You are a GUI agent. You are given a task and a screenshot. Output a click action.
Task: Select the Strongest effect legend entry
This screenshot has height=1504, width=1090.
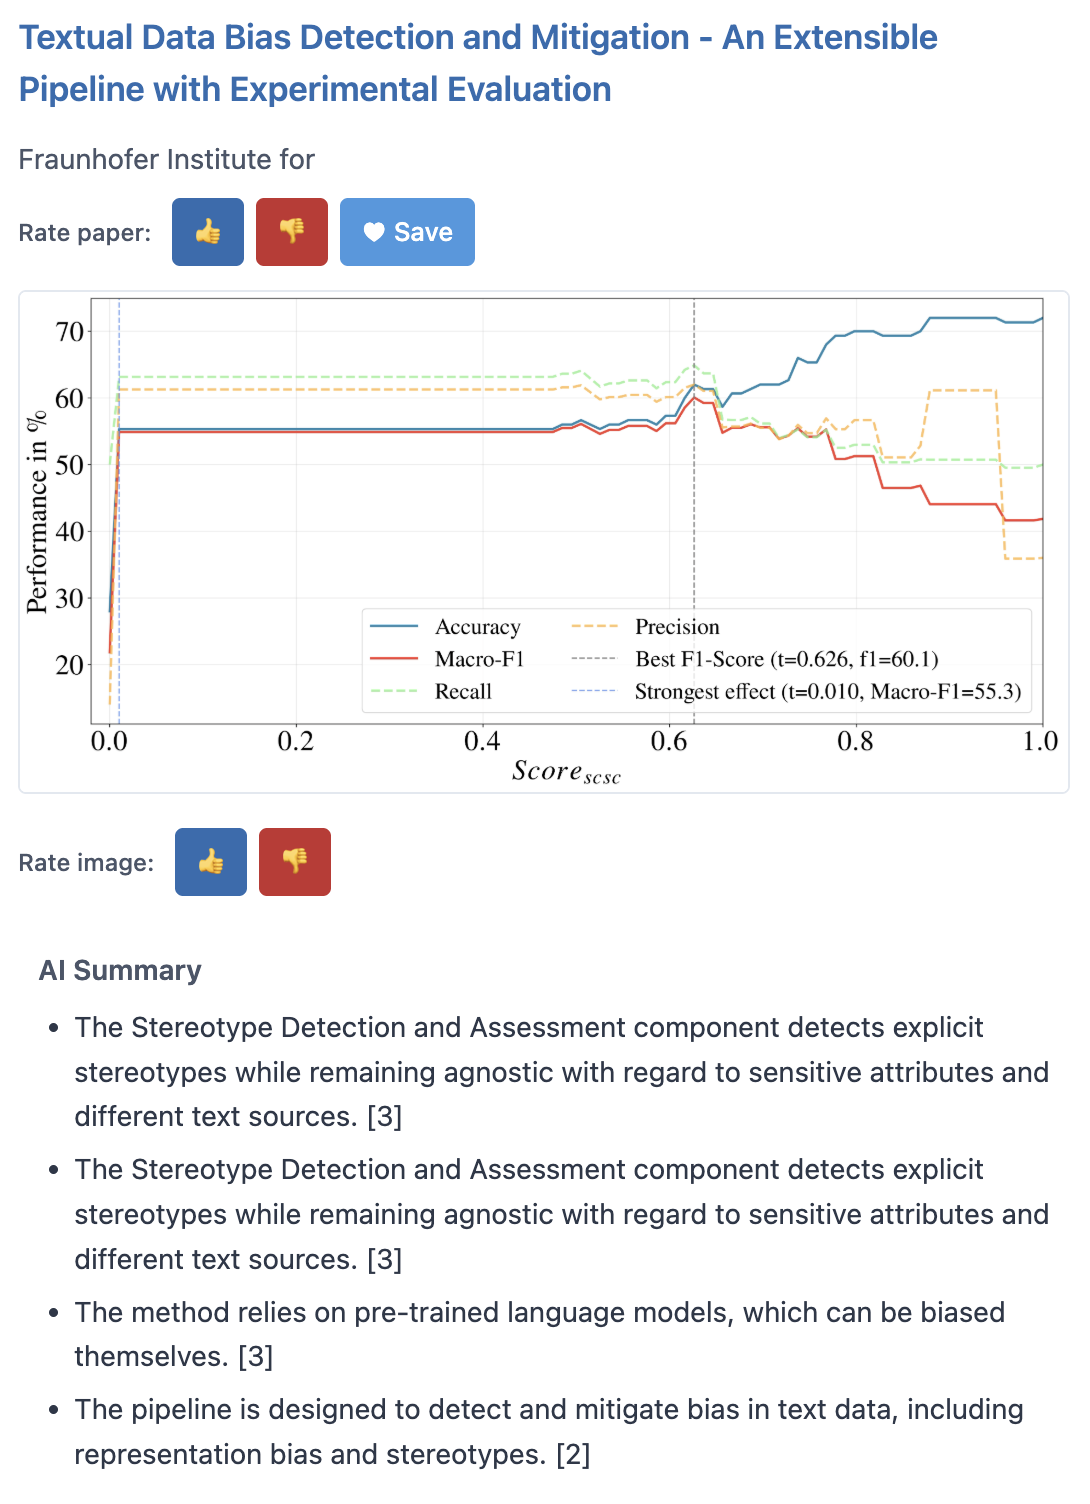click(820, 691)
